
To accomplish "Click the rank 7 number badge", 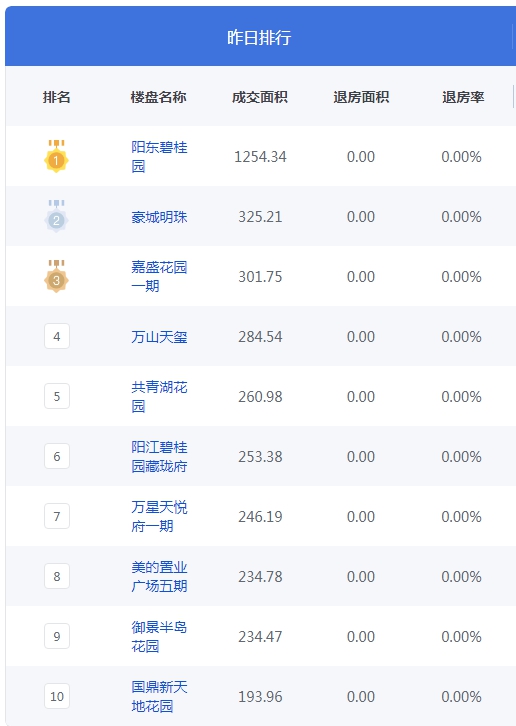I will point(57,516).
